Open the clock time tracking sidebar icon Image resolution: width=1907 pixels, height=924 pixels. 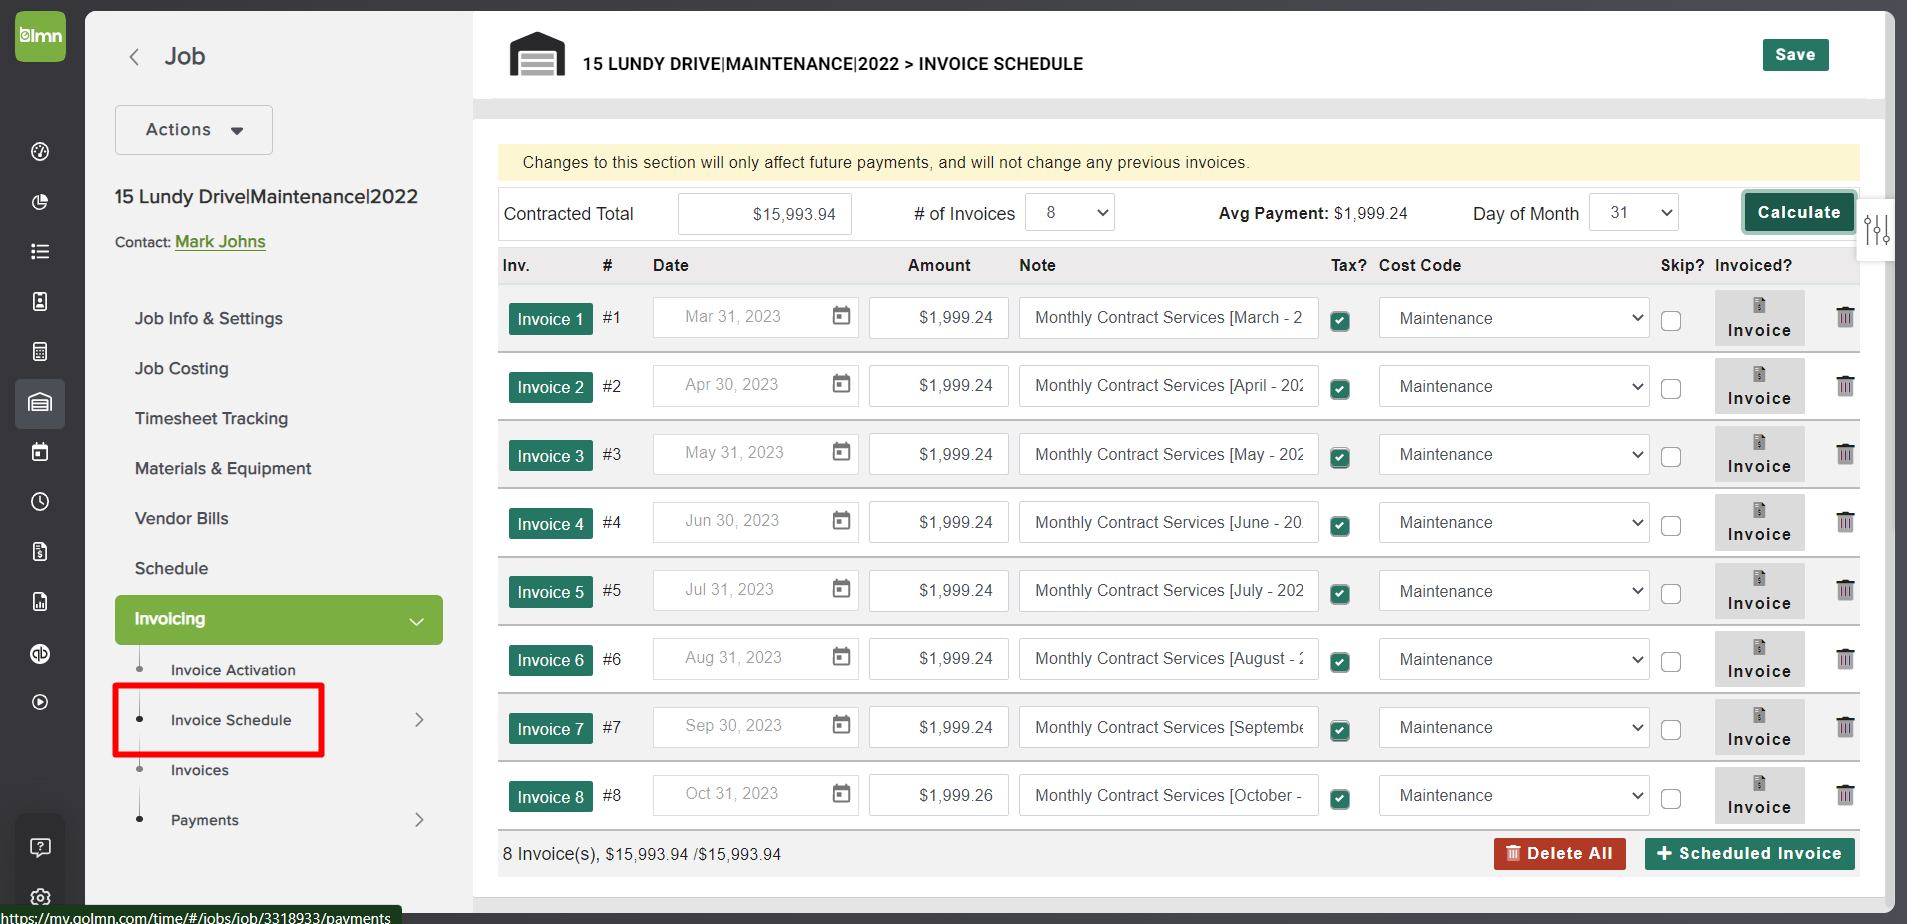click(x=40, y=502)
